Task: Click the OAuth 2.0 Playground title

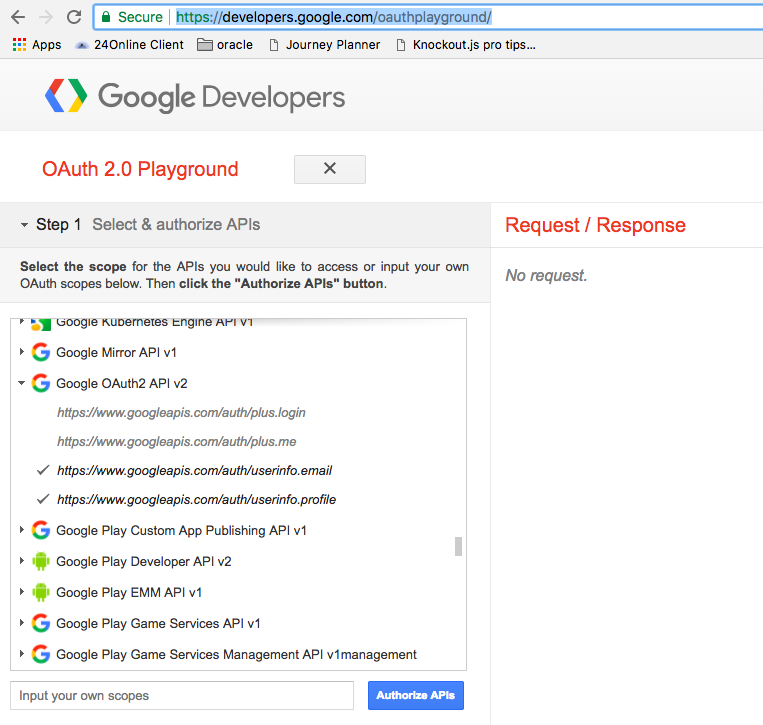Action: pos(140,169)
